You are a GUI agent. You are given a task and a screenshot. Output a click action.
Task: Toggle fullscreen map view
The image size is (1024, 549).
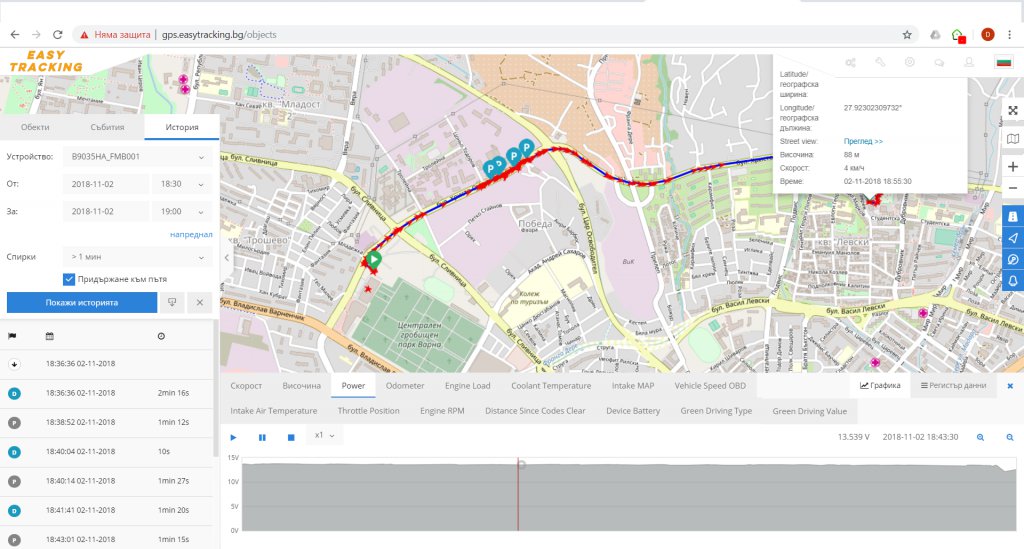click(1013, 110)
